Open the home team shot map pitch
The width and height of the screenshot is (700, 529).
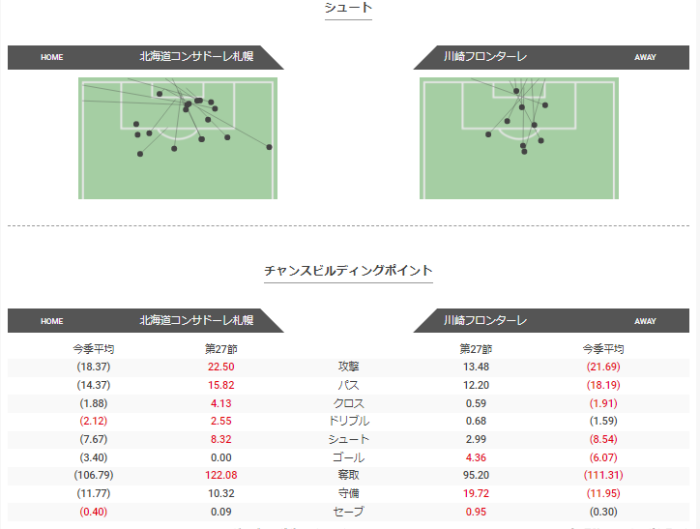click(178, 139)
